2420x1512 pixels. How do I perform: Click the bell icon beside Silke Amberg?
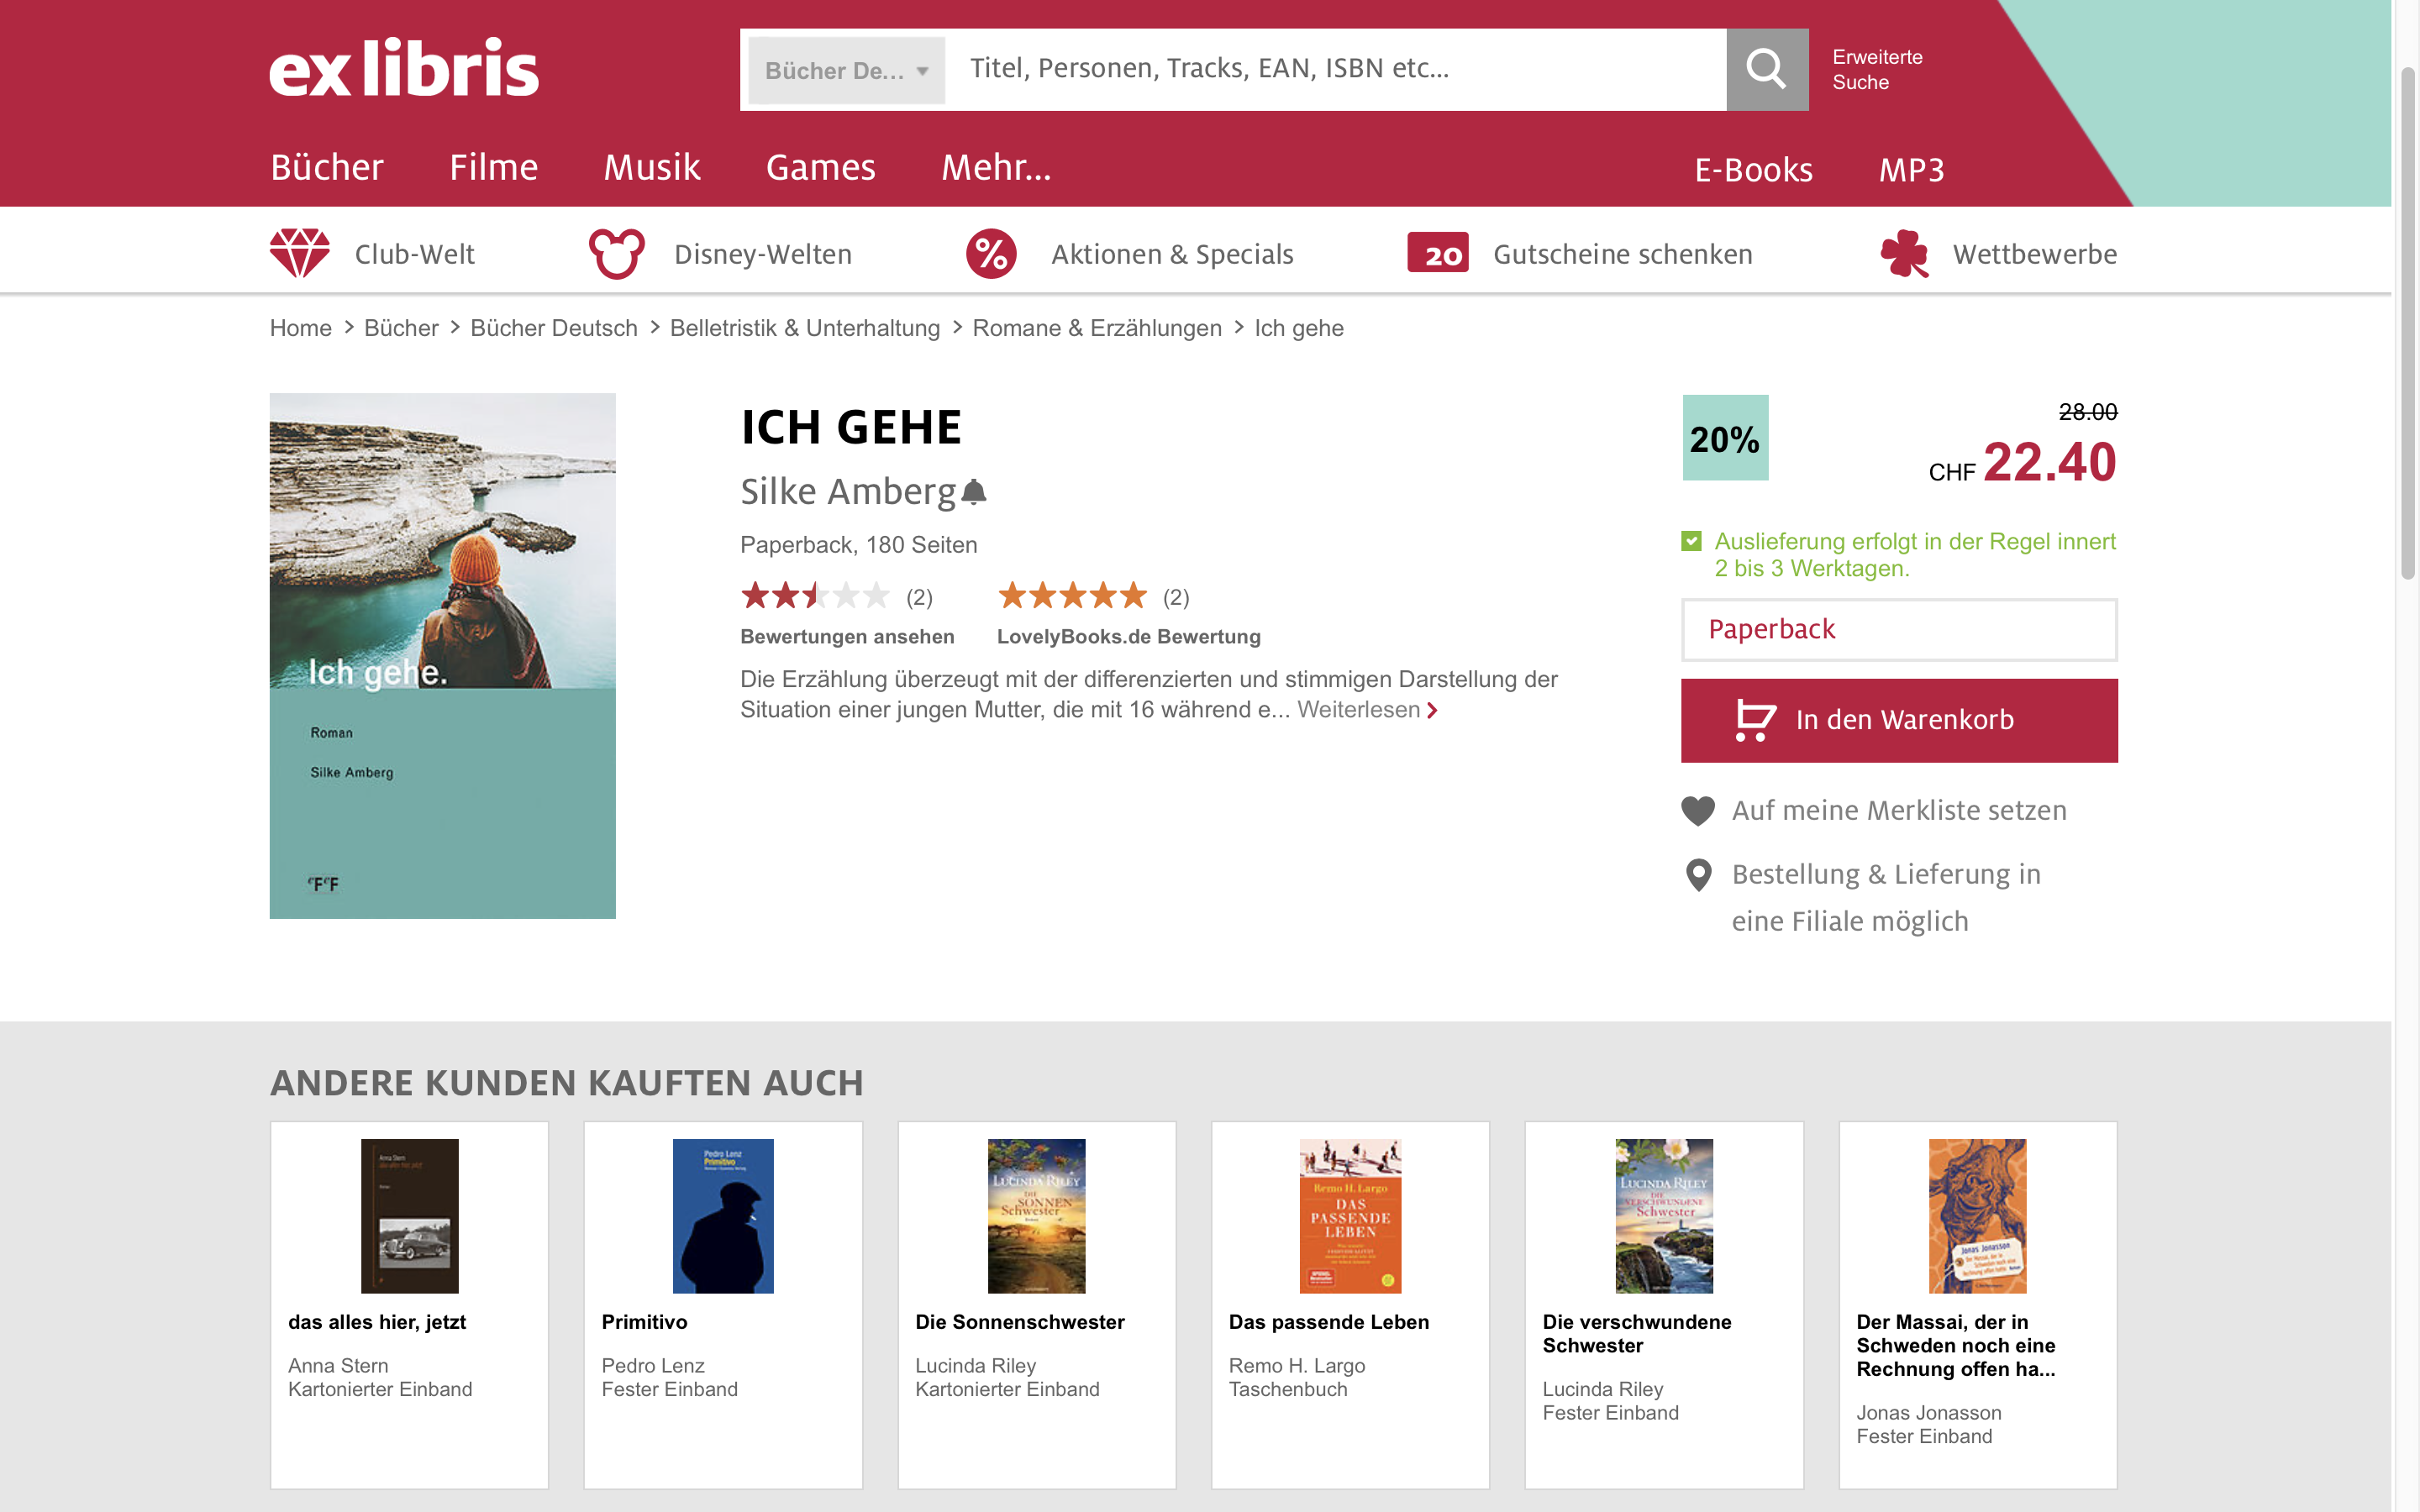[x=974, y=492]
